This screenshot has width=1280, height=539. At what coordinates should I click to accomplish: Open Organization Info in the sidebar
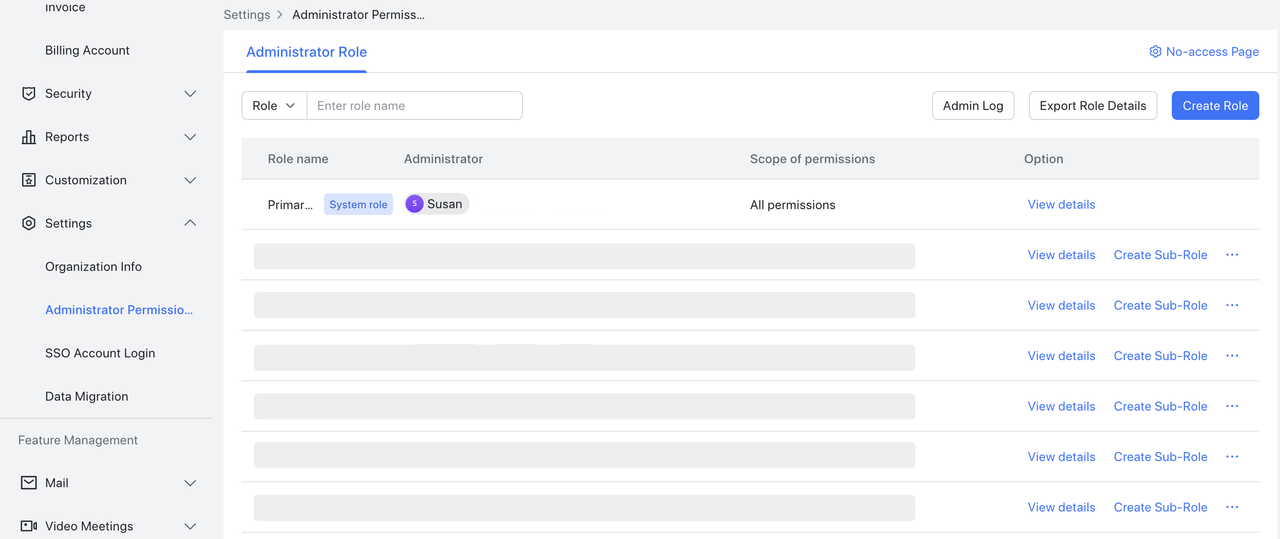point(93,267)
